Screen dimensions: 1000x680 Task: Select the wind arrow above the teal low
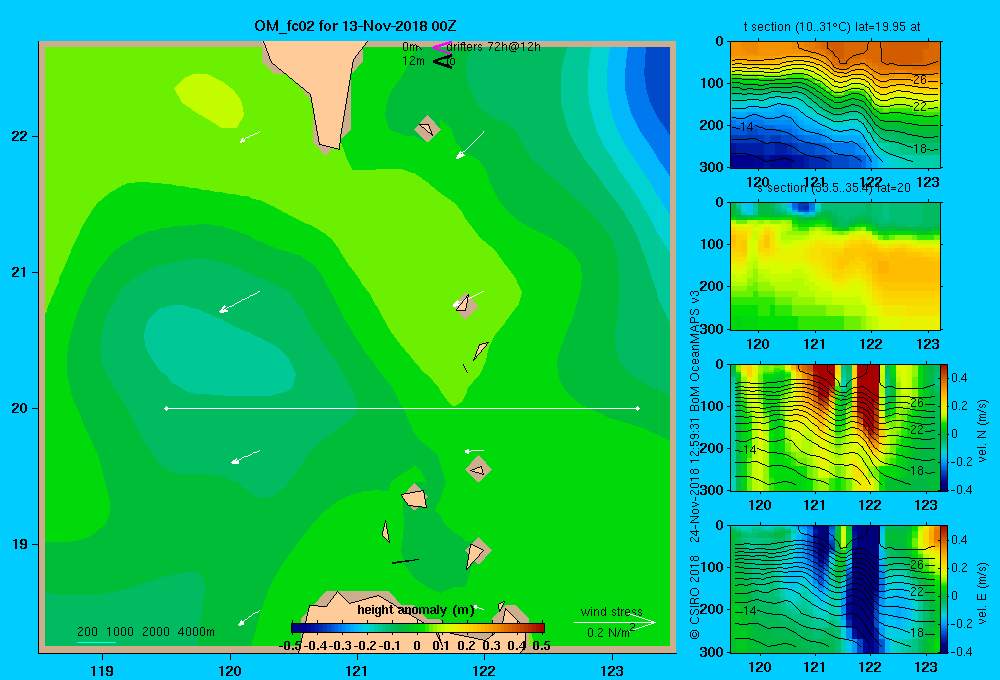point(239,302)
